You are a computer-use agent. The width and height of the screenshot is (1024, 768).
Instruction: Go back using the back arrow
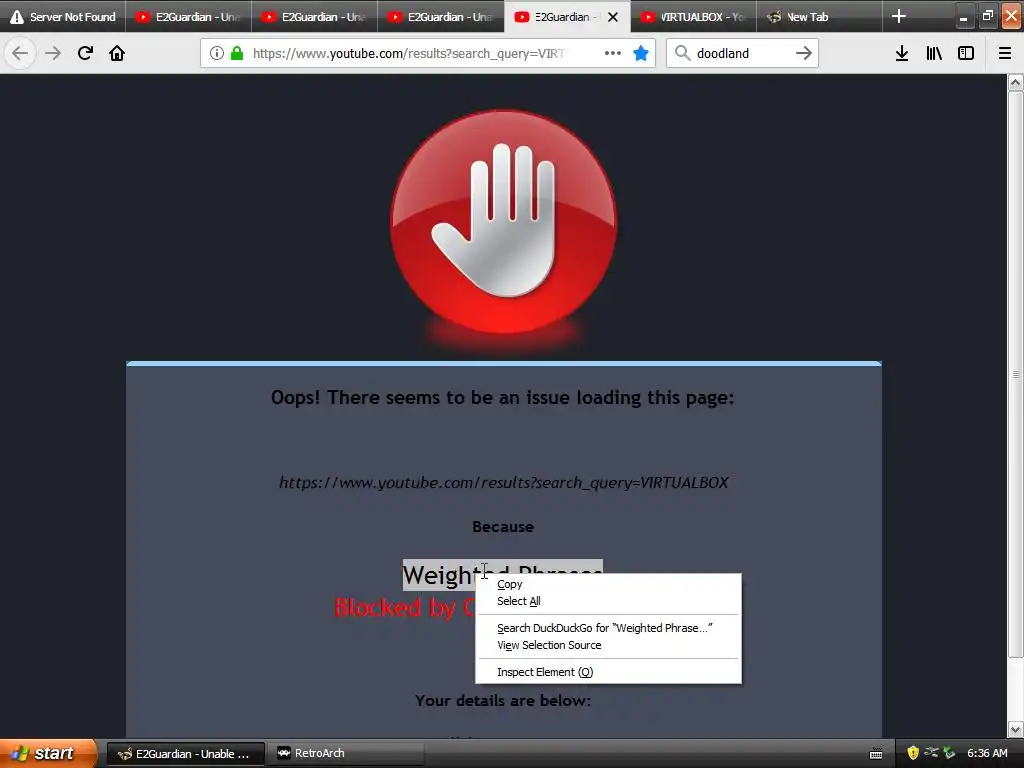pyautogui.click(x=20, y=53)
